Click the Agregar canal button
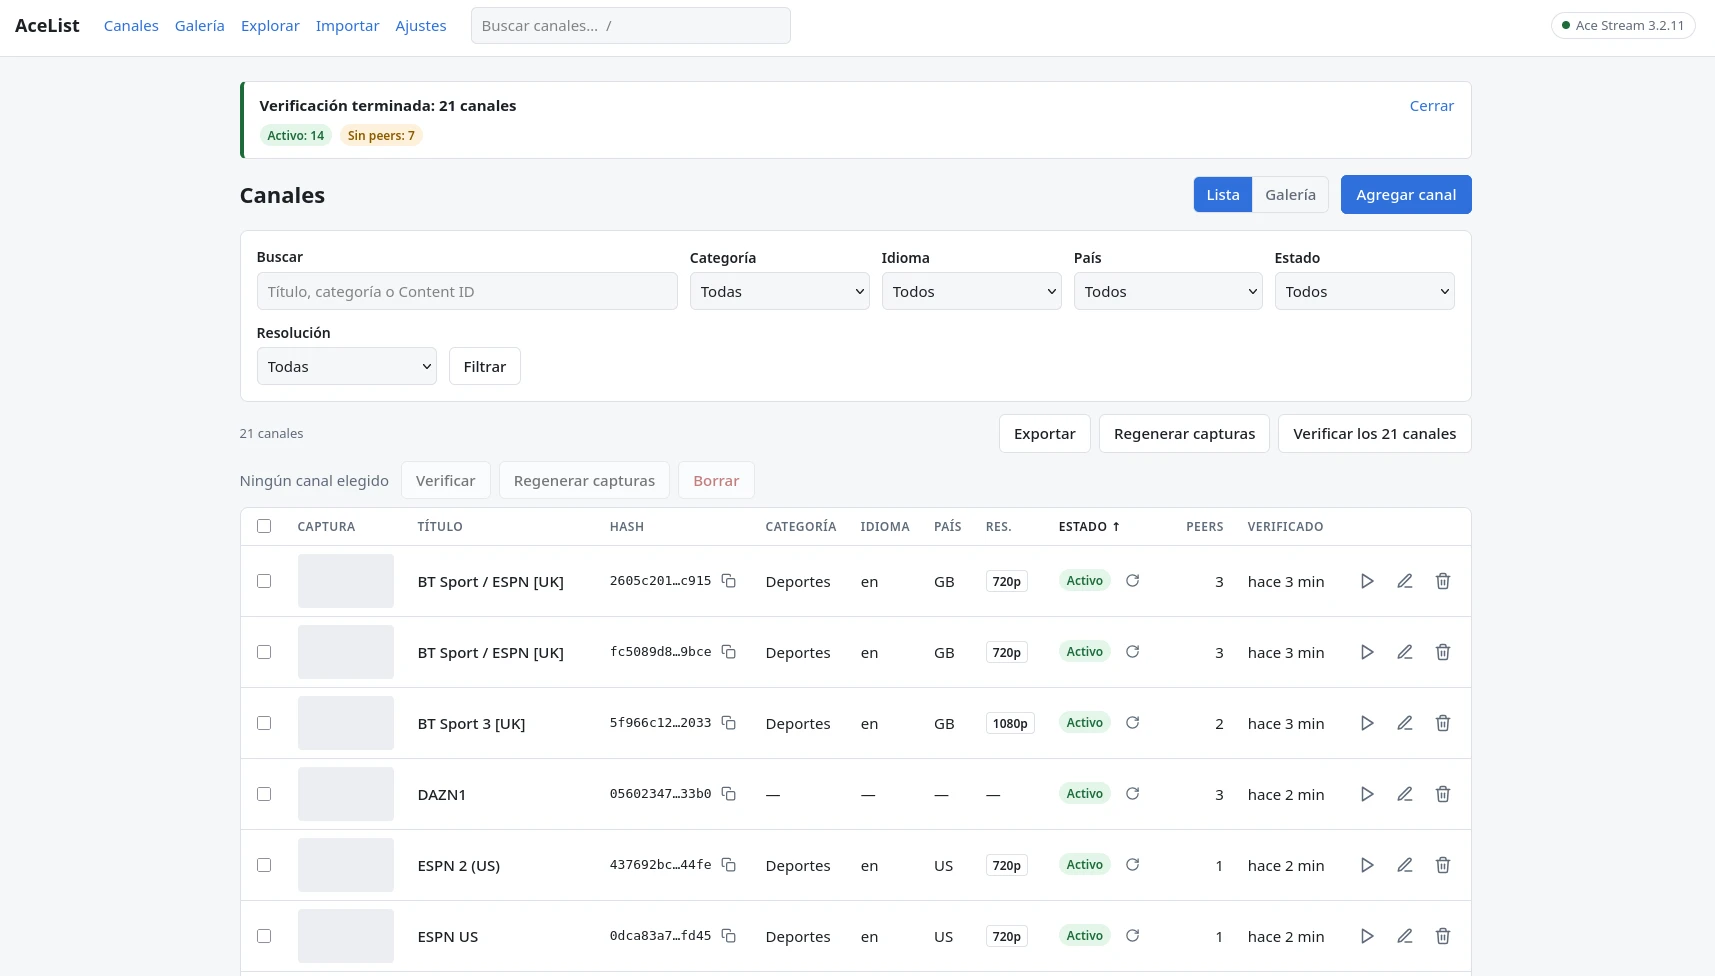1715x976 pixels. (x=1406, y=195)
